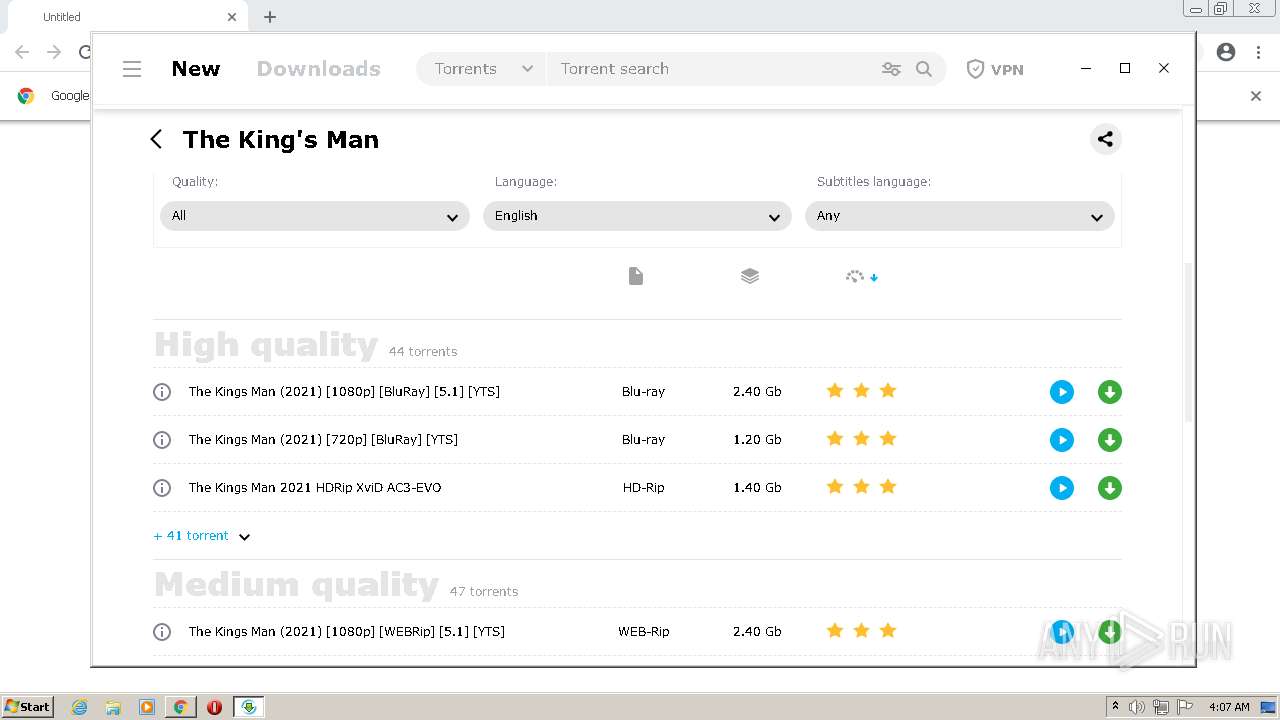Click the star rating of the HDRip torrent
Image resolution: width=1280 pixels, height=720 pixels.
point(861,487)
